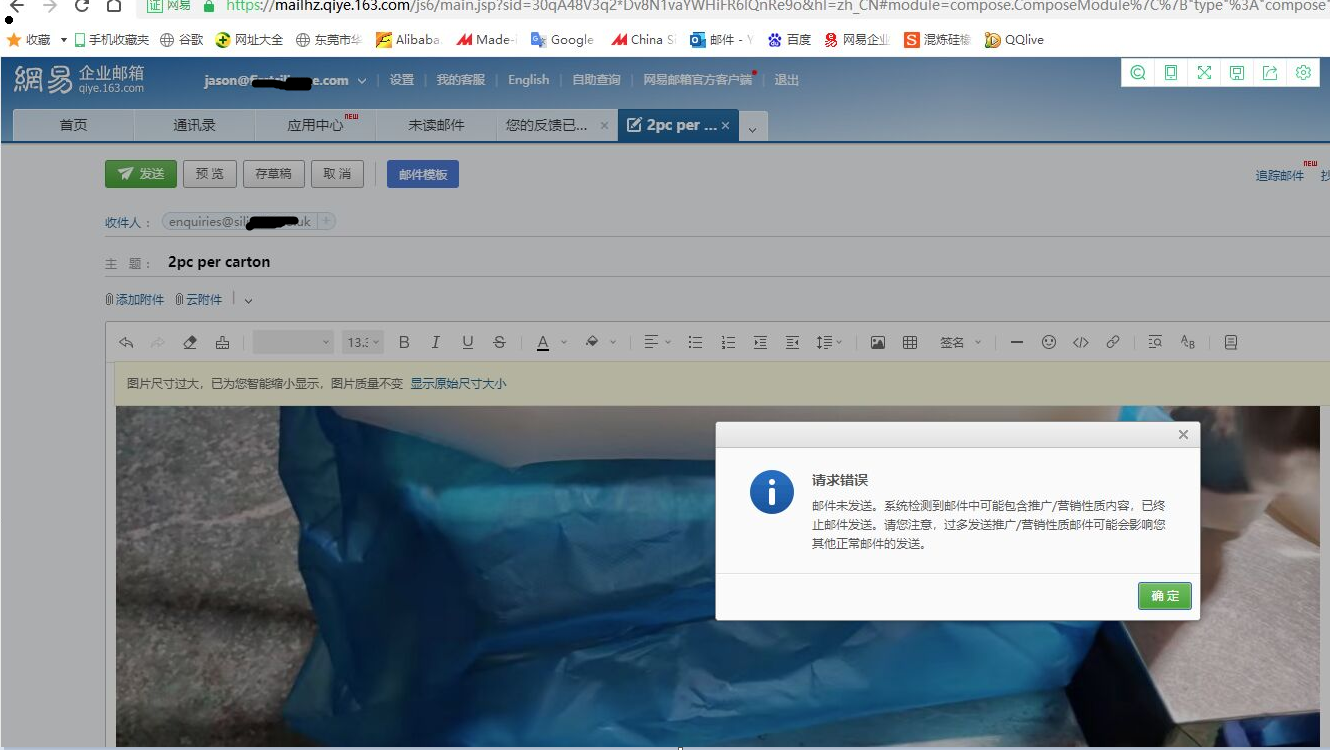The height and width of the screenshot is (750, 1330).
Task: Open the gear settings in green toolbar
Action: pos(1303,72)
